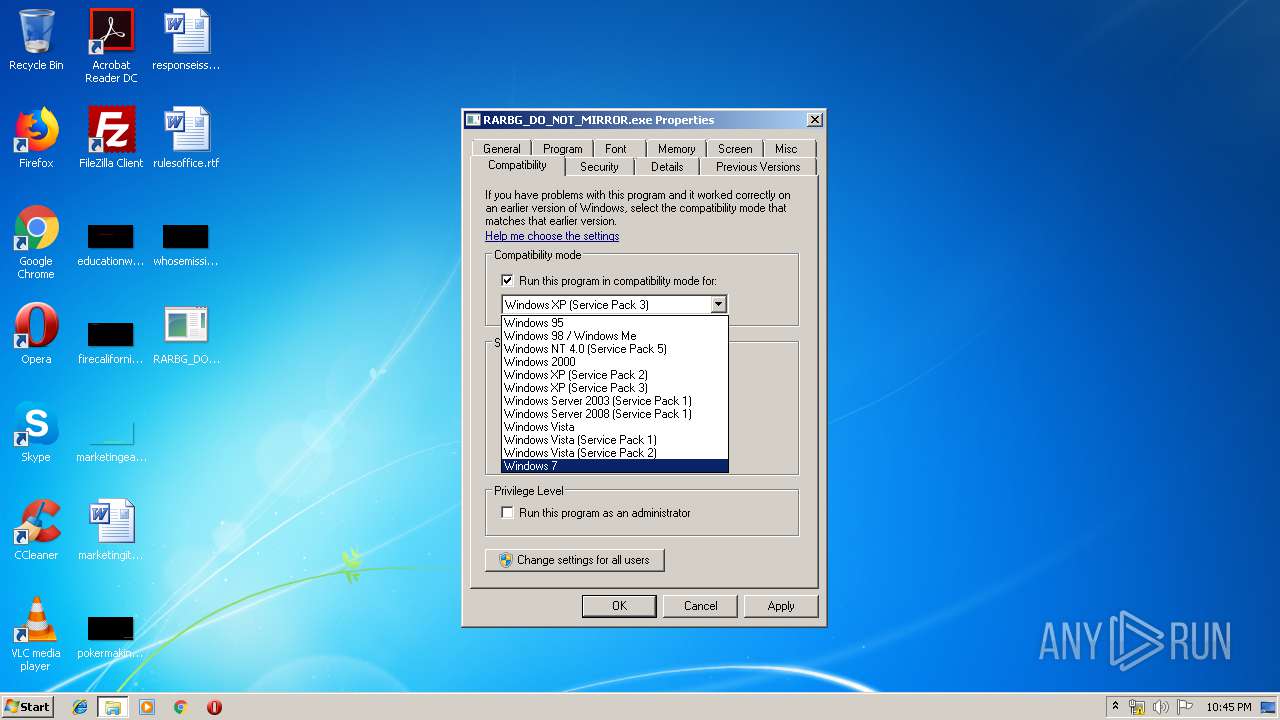Screen dimensions: 1280x720
Task: Select the RARBG_DO desktop executable icon
Action: pos(186,334)
